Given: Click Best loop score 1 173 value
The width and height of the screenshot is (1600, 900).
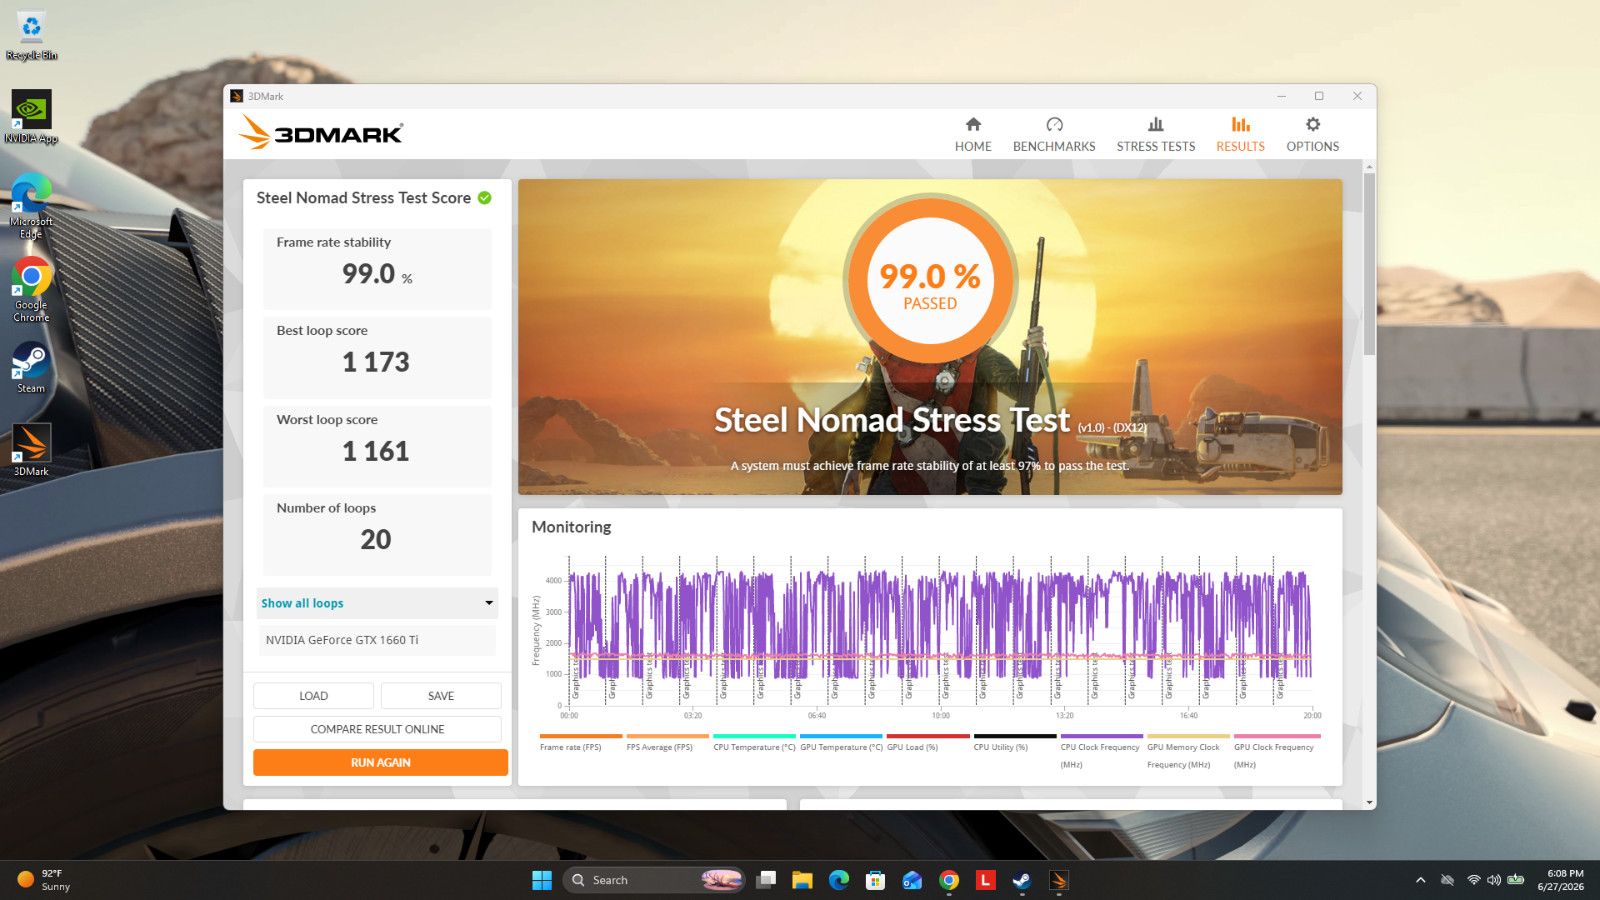Looking at the screenshot, I should point(376,362).
